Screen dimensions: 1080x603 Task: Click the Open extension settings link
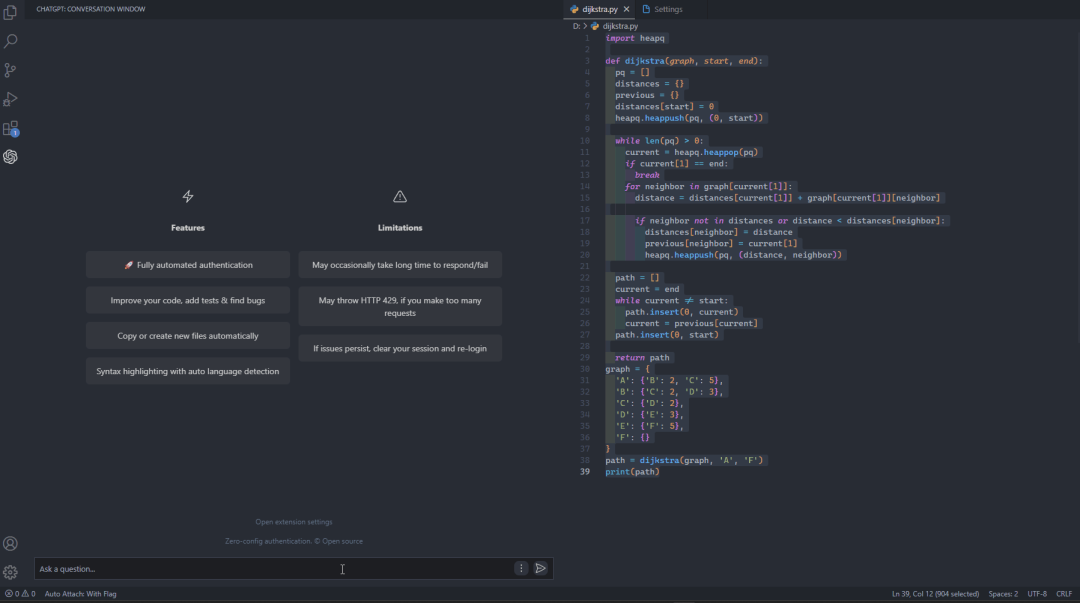(294, 522)
